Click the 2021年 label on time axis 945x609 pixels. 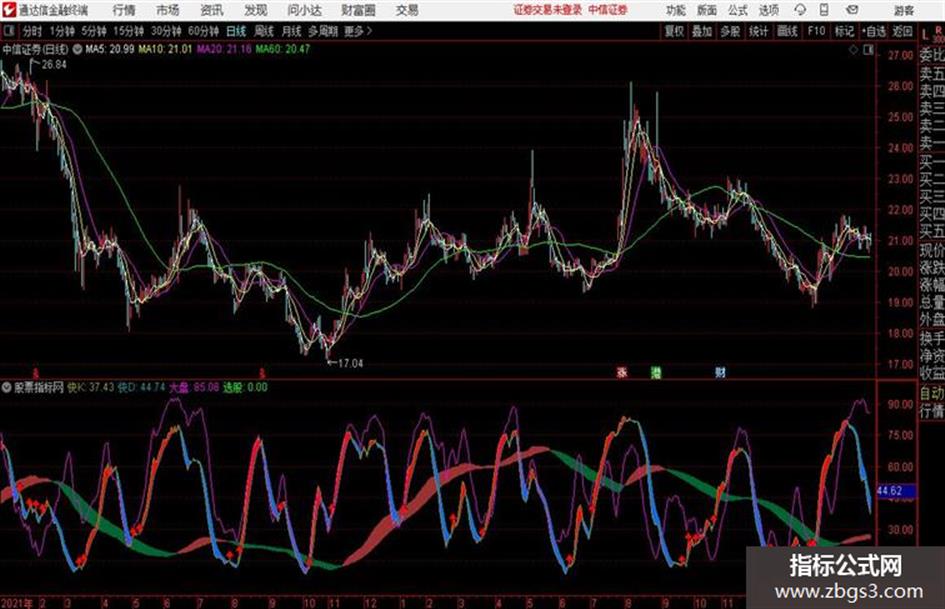click(x=18, y=602)
